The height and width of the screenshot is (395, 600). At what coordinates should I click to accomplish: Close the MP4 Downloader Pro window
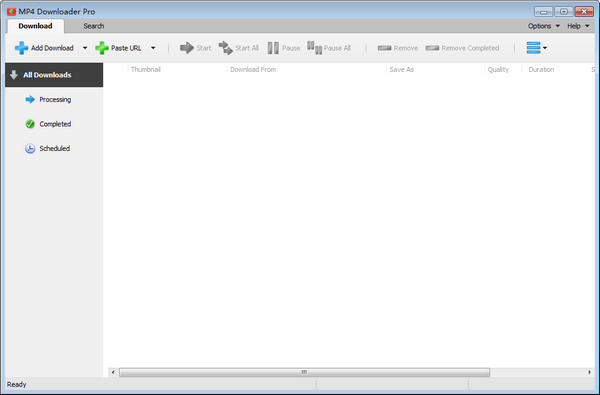[x=584, y=11]
